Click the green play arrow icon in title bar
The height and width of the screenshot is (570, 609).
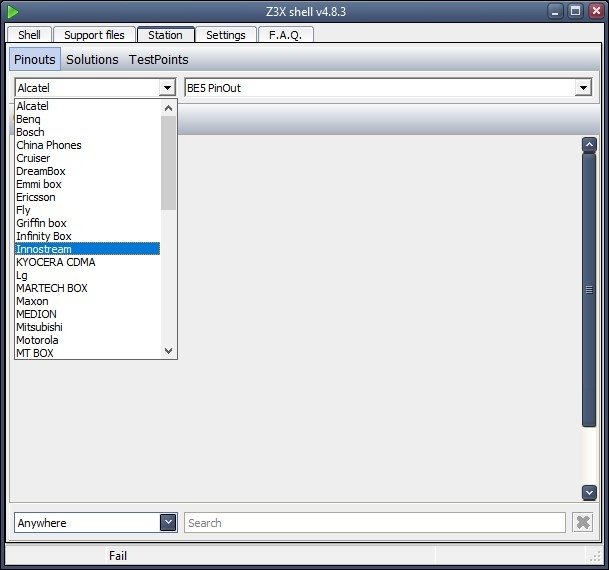pyautogui.click(x=12, y=12)
